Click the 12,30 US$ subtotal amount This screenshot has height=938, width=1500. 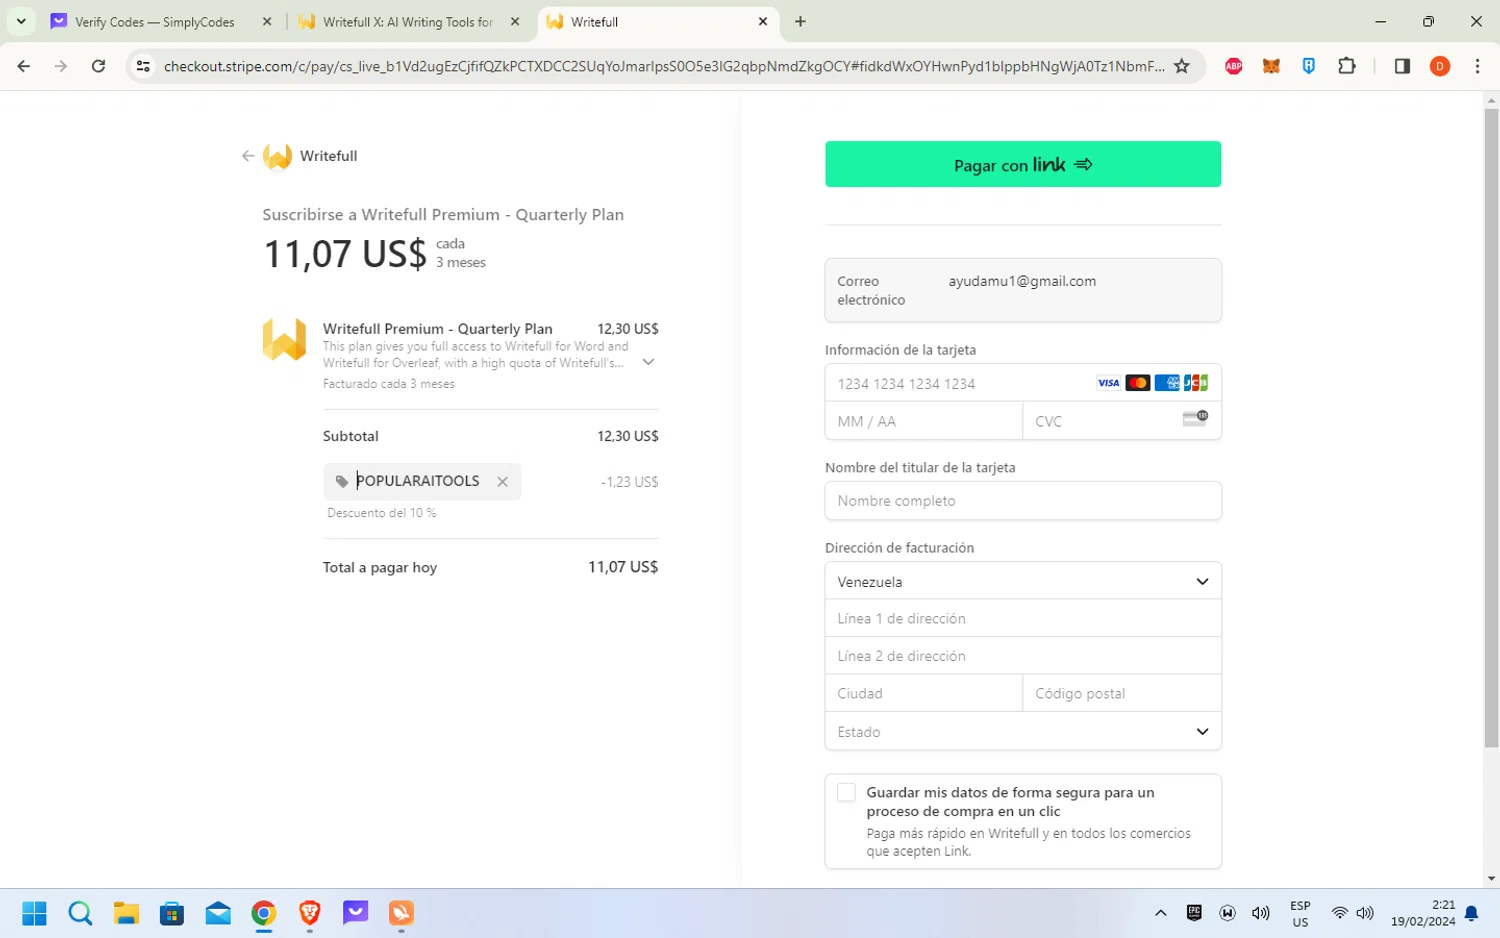[628, 436]
